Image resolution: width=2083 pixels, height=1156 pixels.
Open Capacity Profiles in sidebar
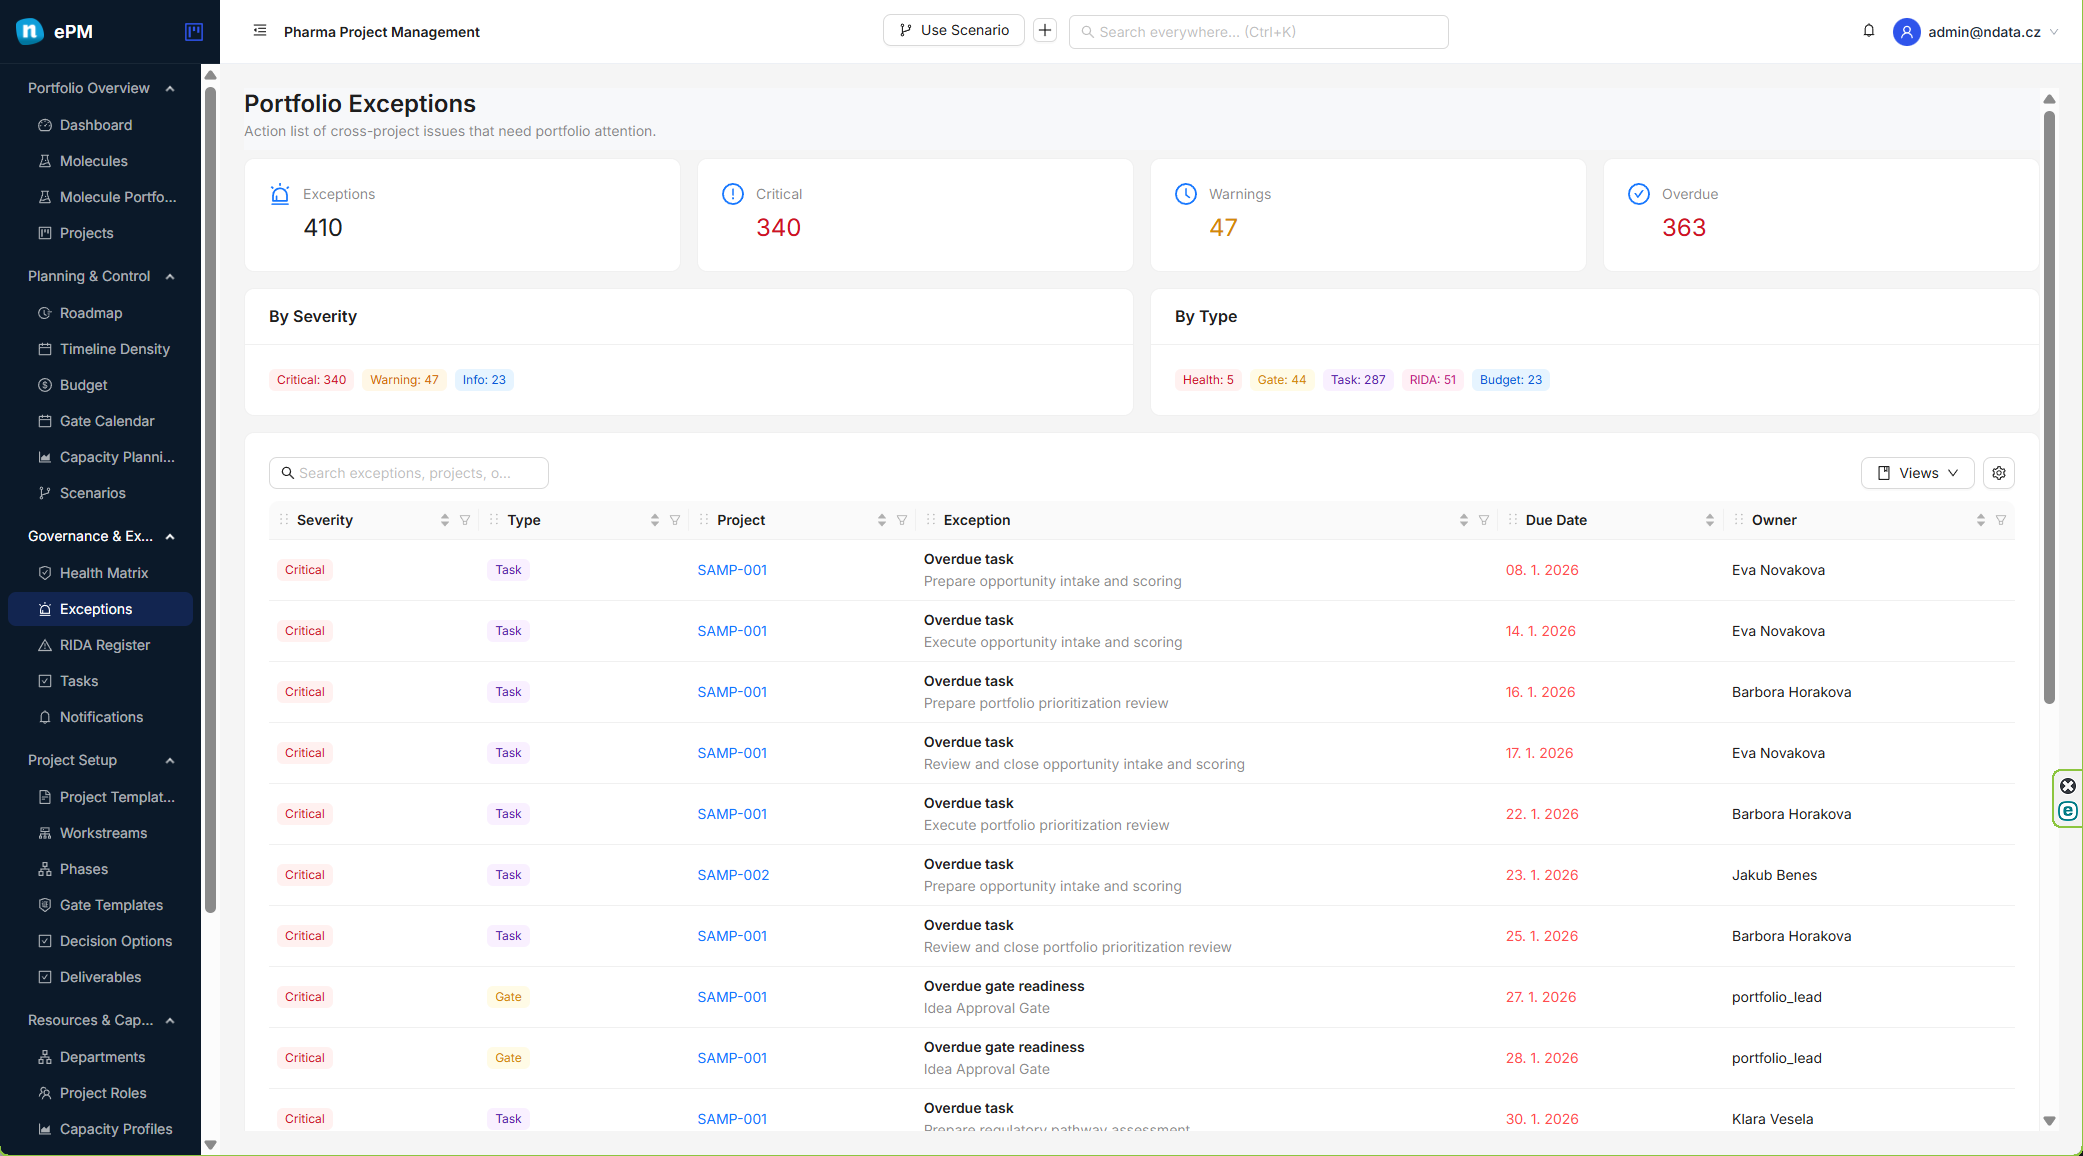tap(100, 1129)
